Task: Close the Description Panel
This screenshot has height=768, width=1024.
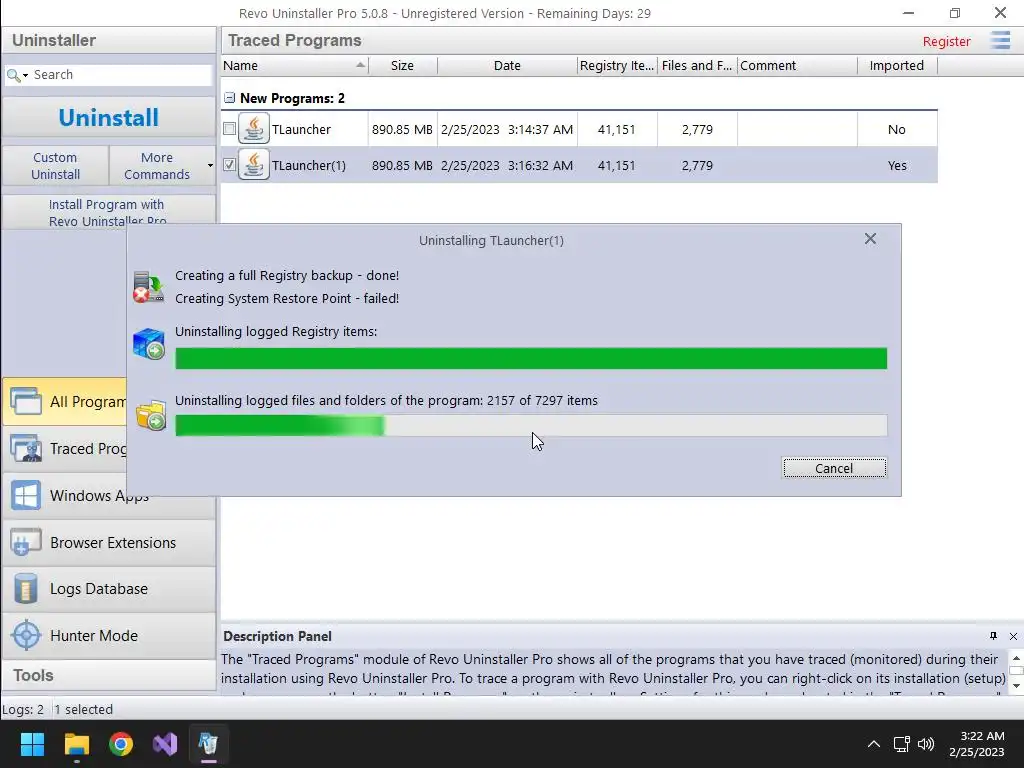Action: coord(1013,636)
